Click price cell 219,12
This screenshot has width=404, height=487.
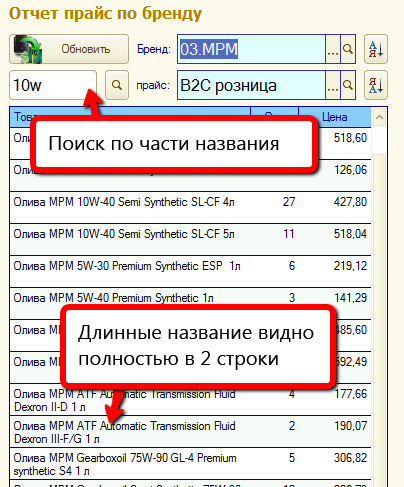pyautogui.click(x=350, y=266)
